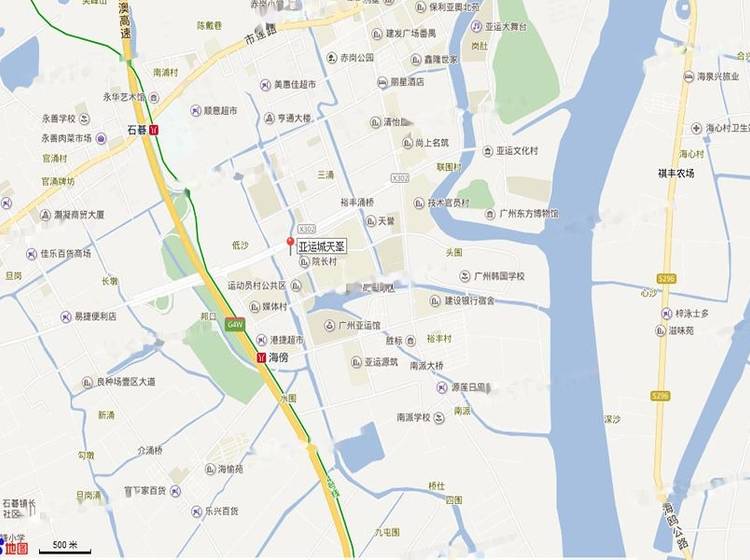Click the 广州东方博物馆 museum icon
Screen dimensions: 750x560
pyautogui.click(x=490, y=214)
